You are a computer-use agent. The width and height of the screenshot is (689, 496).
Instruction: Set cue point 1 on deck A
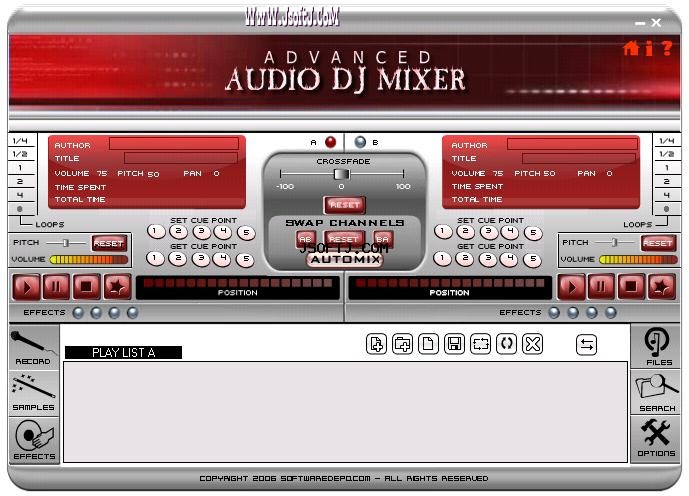[x=156, y=231]
